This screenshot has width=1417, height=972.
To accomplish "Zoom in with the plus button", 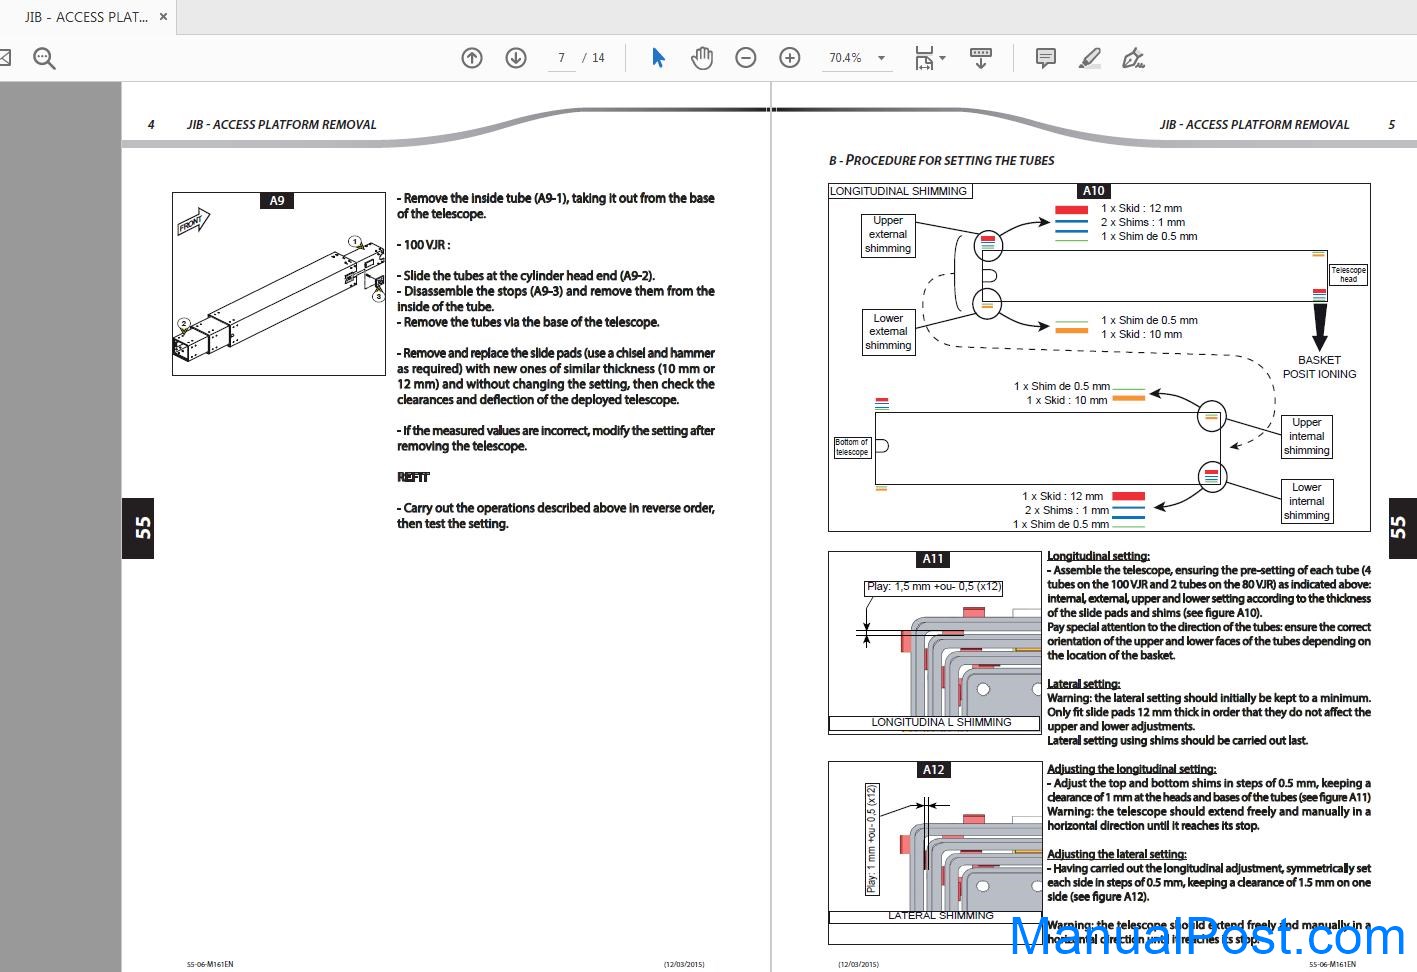I will [x=790, y=58].
